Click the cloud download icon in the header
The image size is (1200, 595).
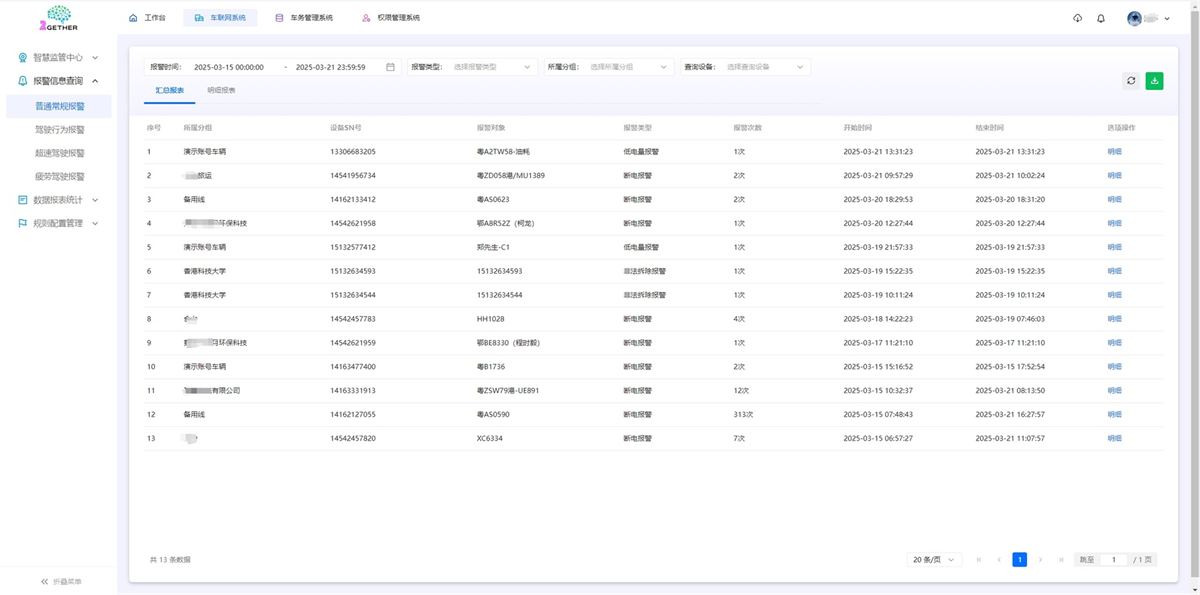pyautogui.click(x=1077, y=18)
